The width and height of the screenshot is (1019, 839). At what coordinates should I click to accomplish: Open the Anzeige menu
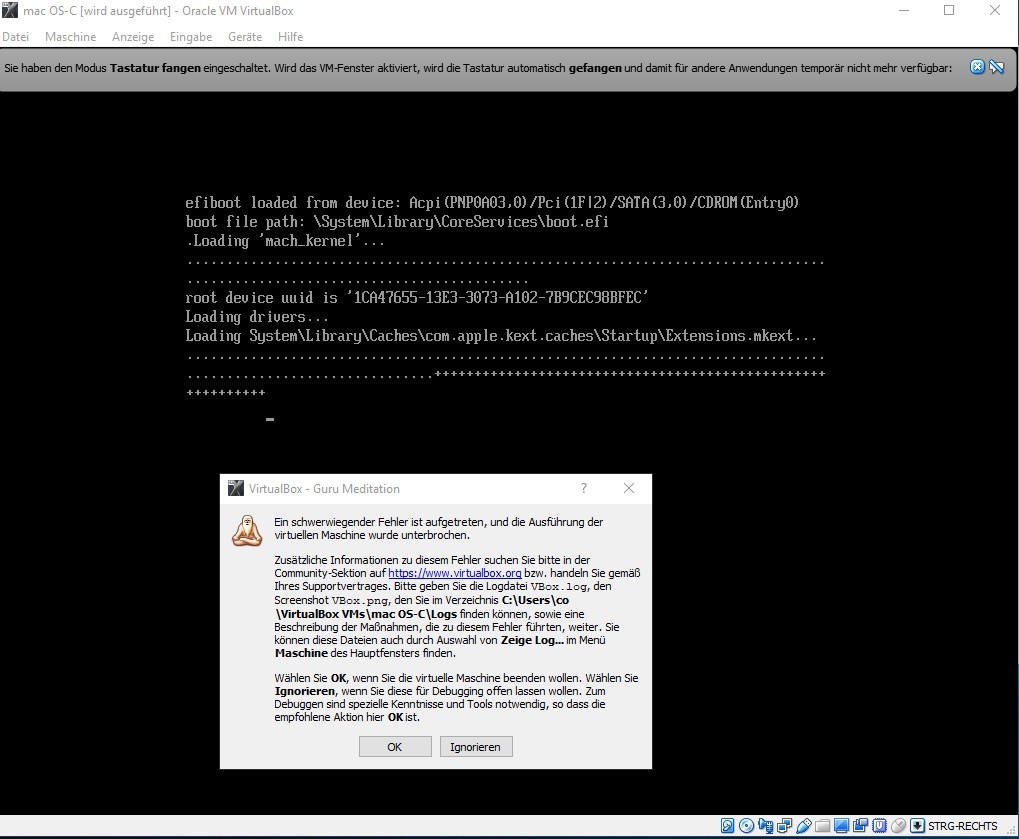click(x=133, y=37)
